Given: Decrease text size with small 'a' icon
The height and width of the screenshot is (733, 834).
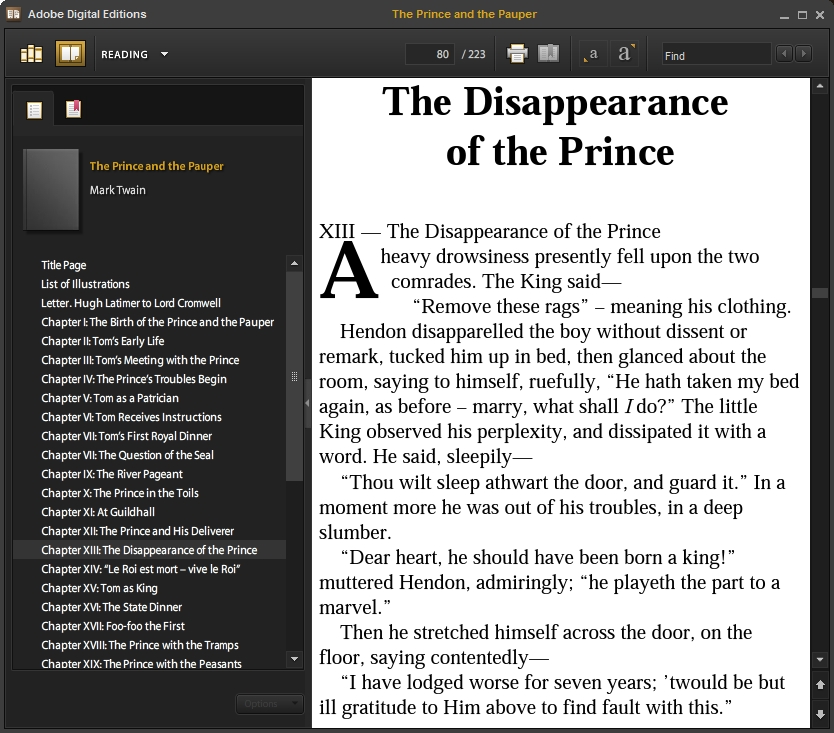Looking at the screenshot, I should point(591,54).
